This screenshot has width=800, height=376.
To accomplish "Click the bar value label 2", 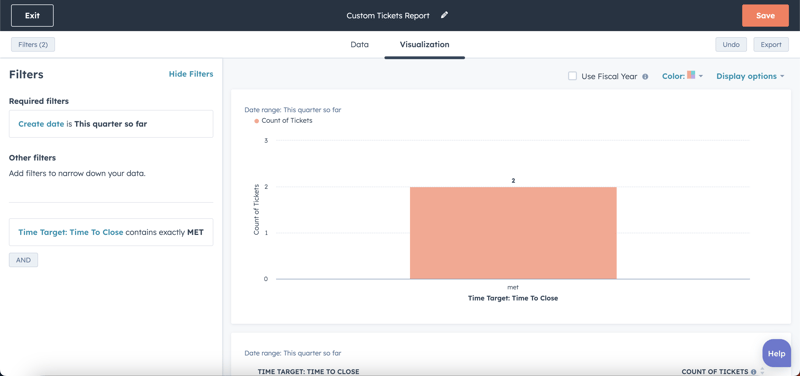I will (513, 181).
